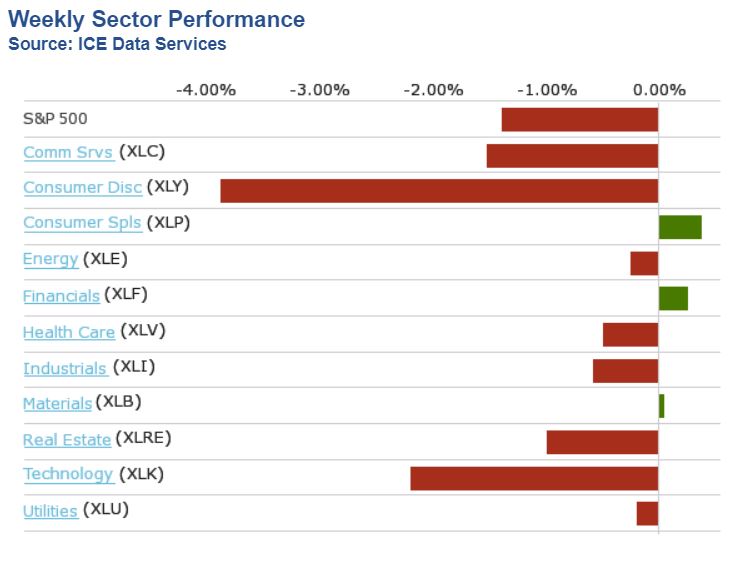730x566 pixels.
Task: Click the red Health Care bar
Action: coord(630,334)
